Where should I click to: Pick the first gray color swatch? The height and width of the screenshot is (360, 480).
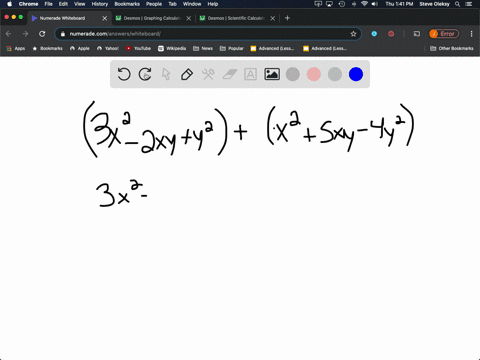[x=293, y=74]
